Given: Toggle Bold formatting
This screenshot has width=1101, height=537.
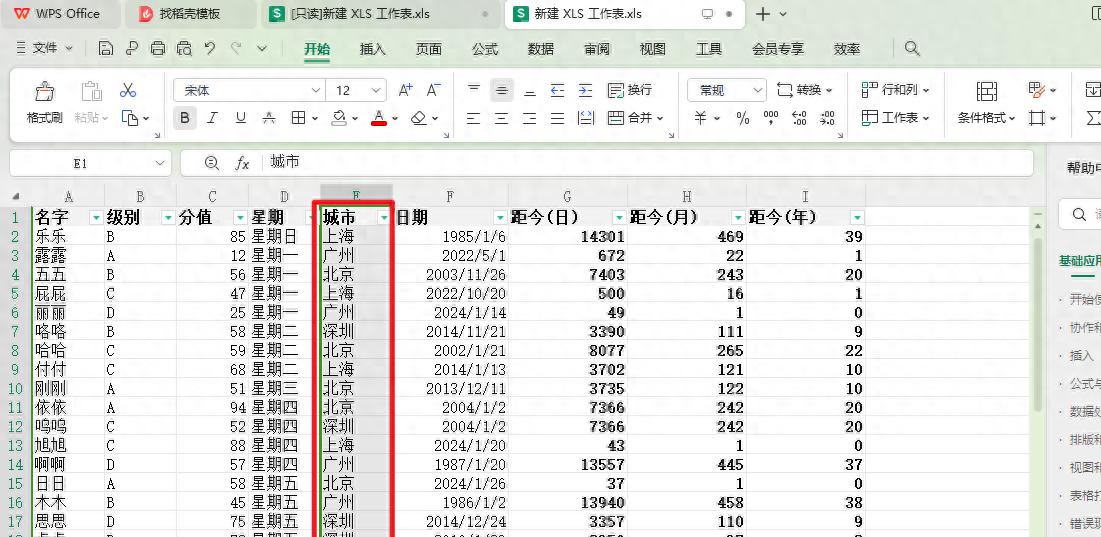Looking at the screenshot, I should point(185,118).
